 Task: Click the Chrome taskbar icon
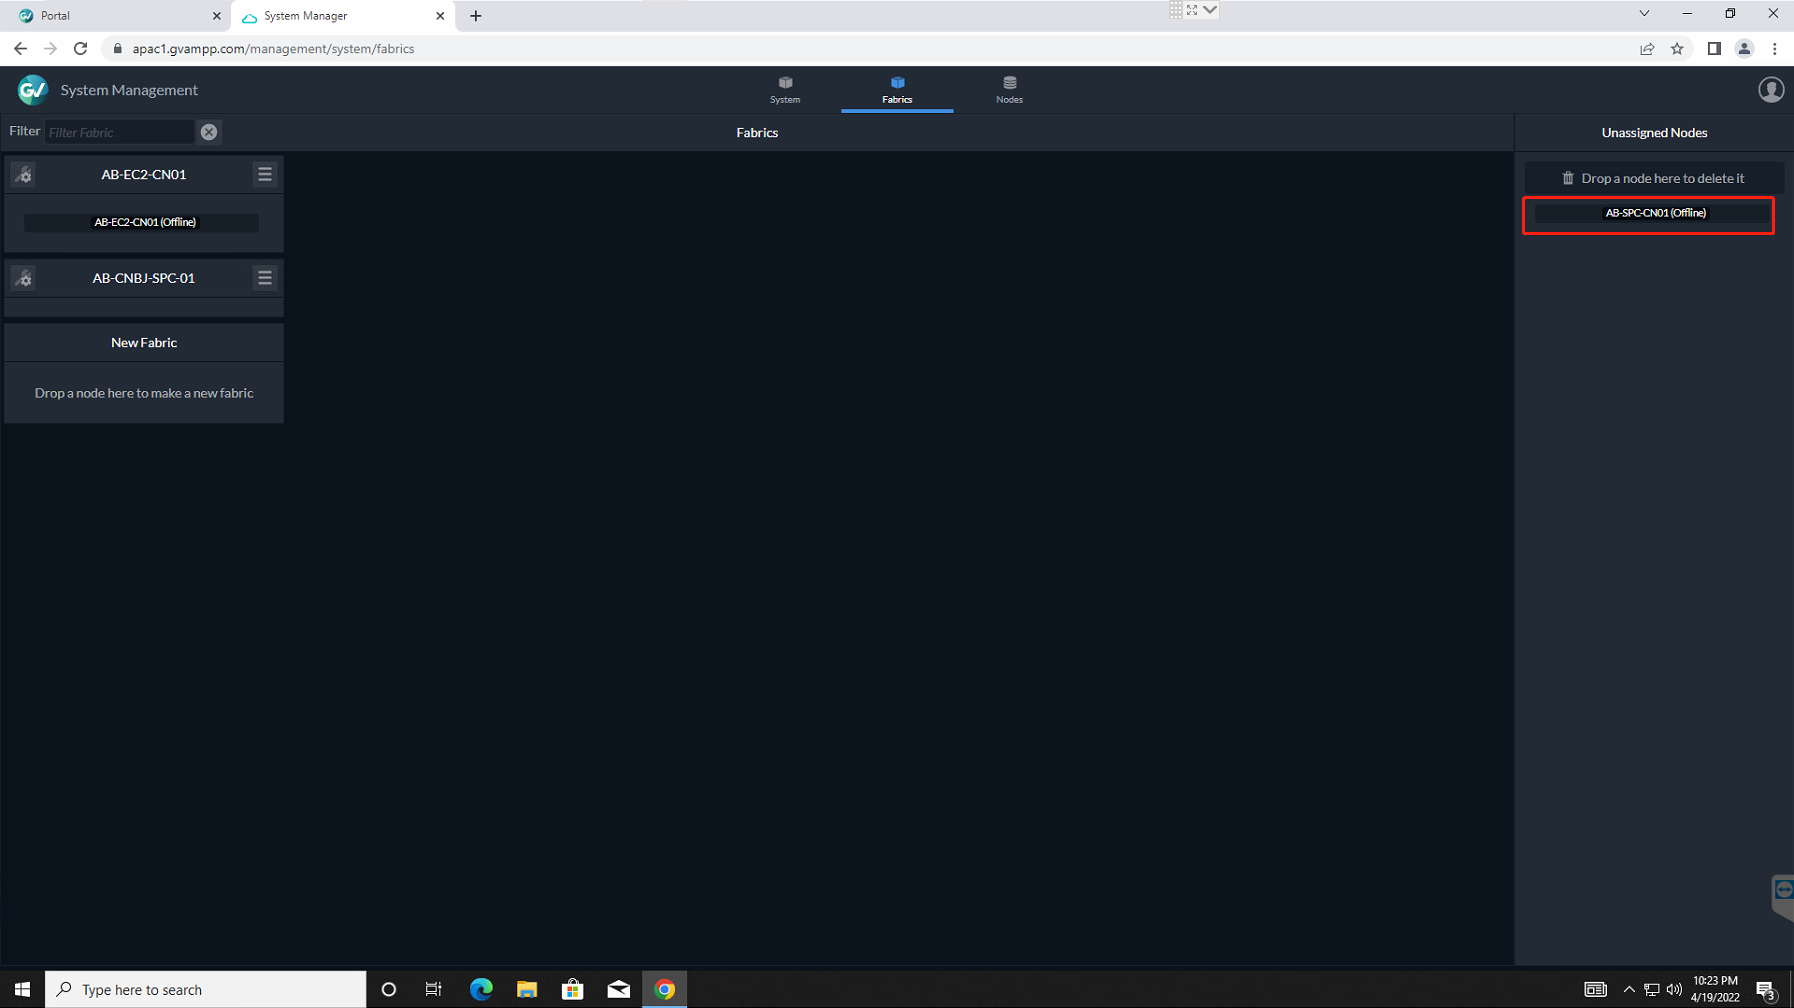pos(665,989)
